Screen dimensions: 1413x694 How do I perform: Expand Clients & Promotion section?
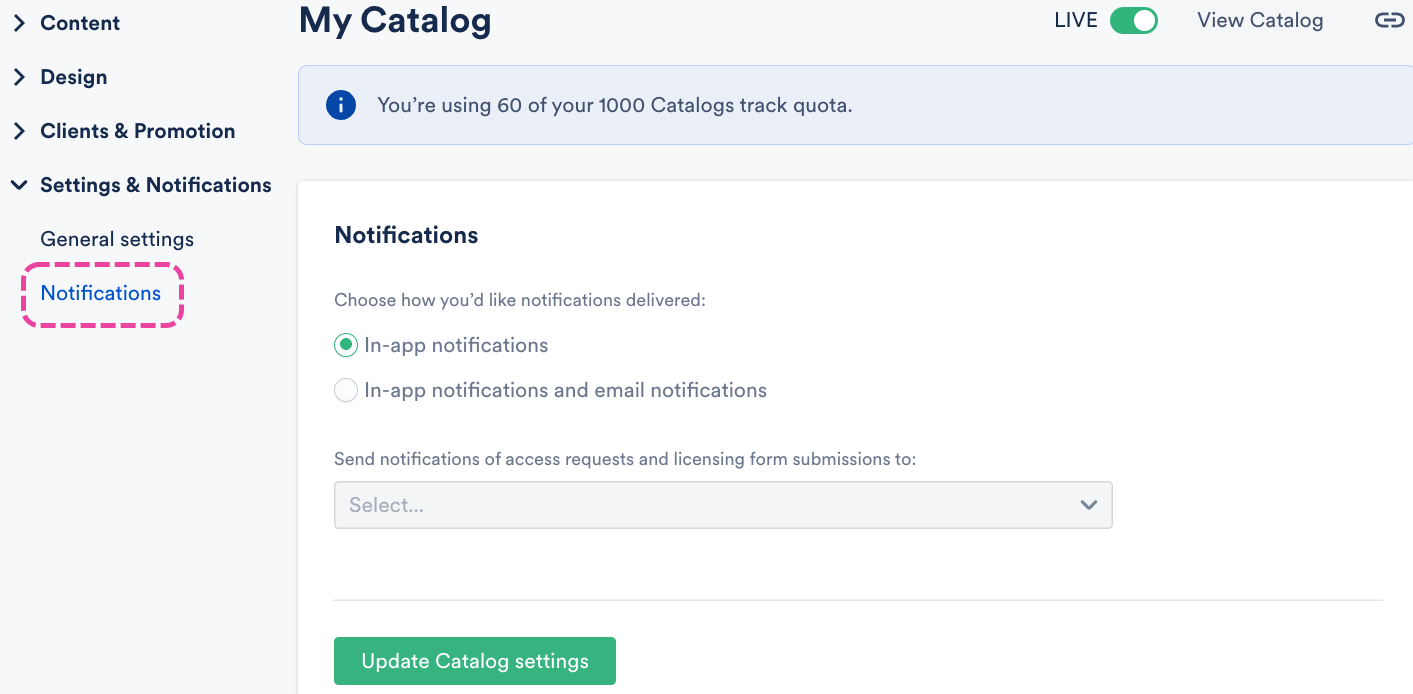tap(137, 131)
